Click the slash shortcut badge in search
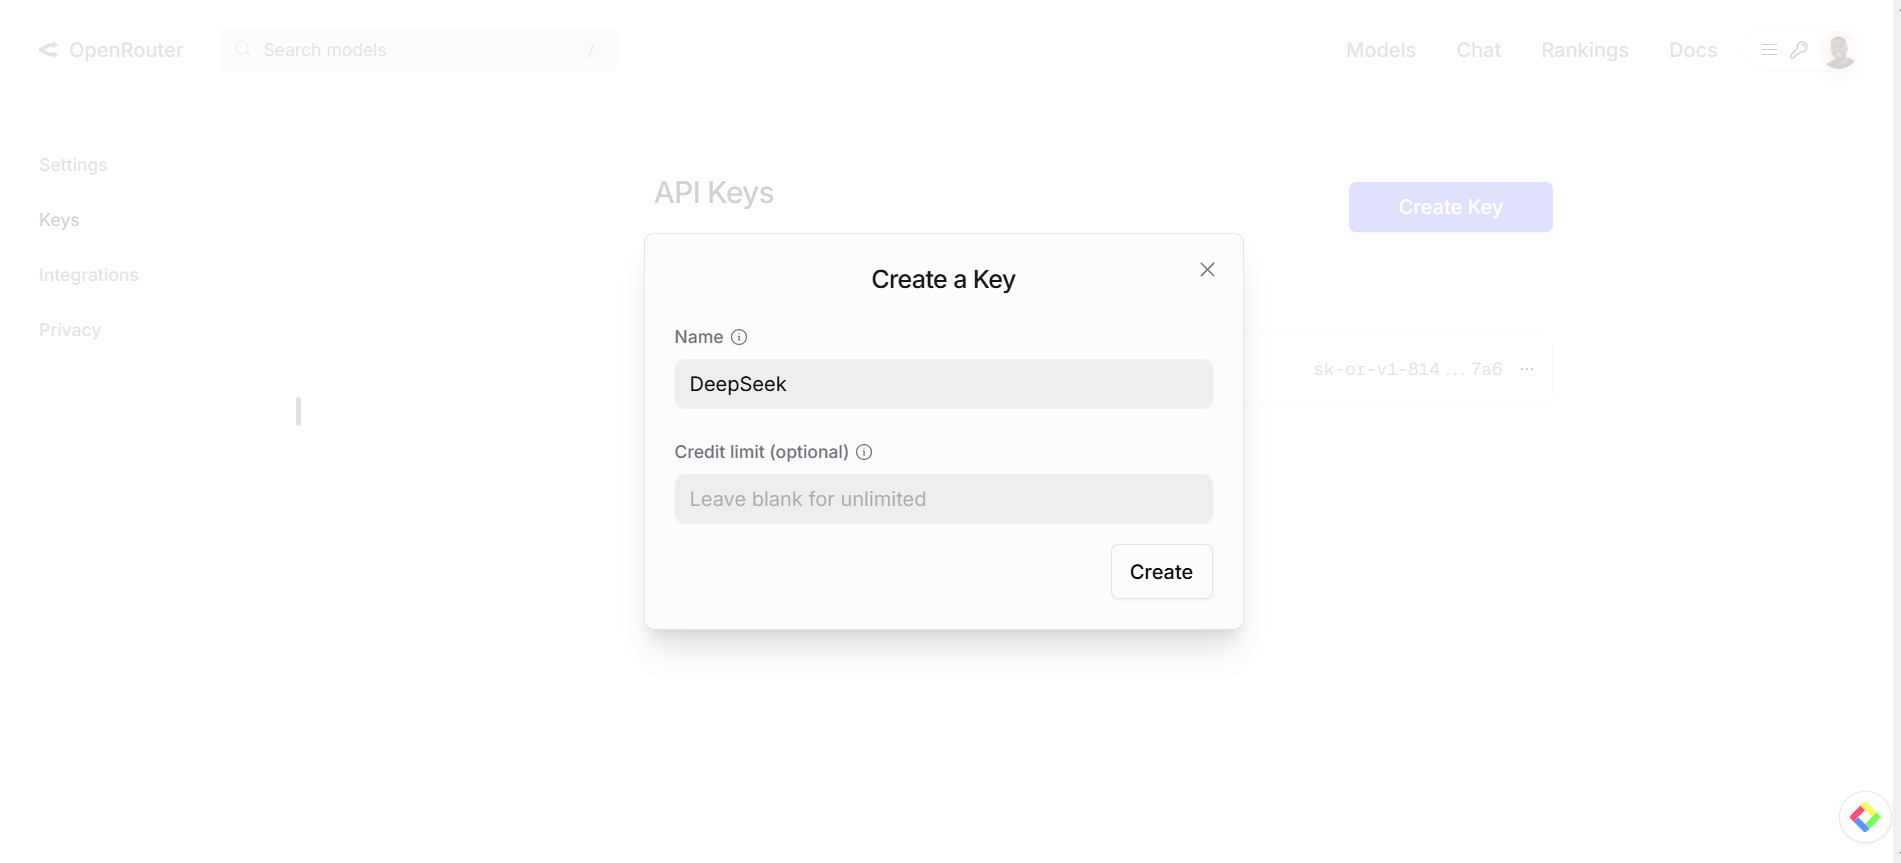 click(x=590, y=50)
